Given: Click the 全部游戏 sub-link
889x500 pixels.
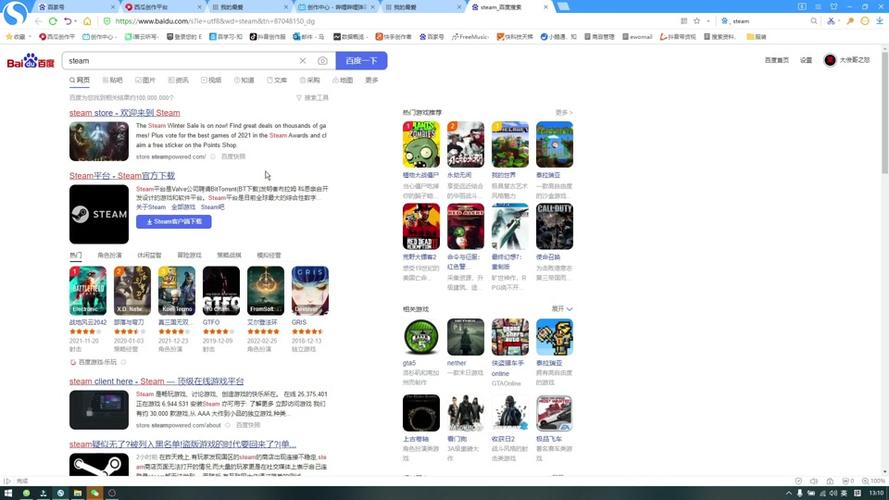Looking at the screenshot, I should point(183,207).
